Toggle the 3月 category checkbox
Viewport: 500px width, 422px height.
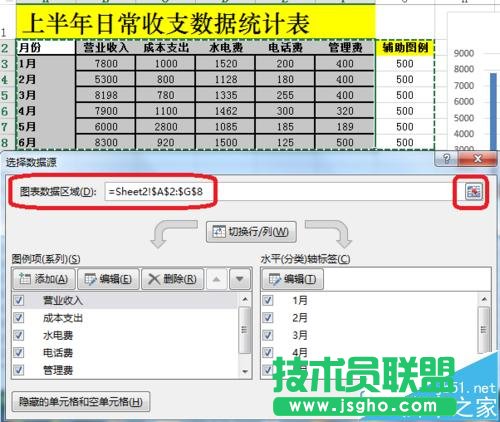tap(268, 335)
